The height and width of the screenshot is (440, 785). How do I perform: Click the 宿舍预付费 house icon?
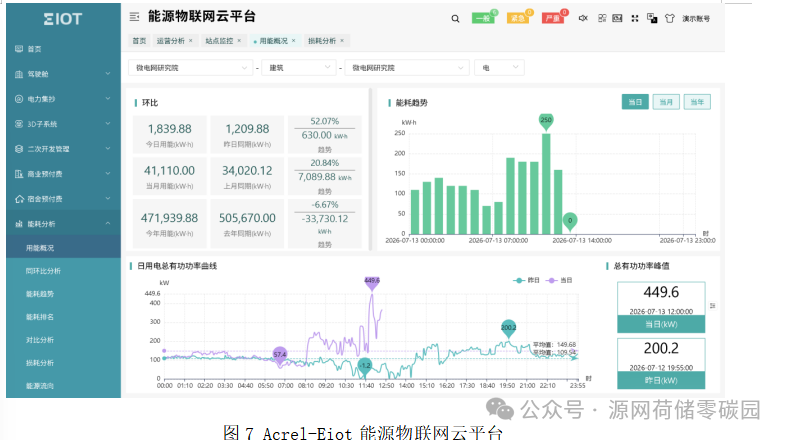coord(19,199)
